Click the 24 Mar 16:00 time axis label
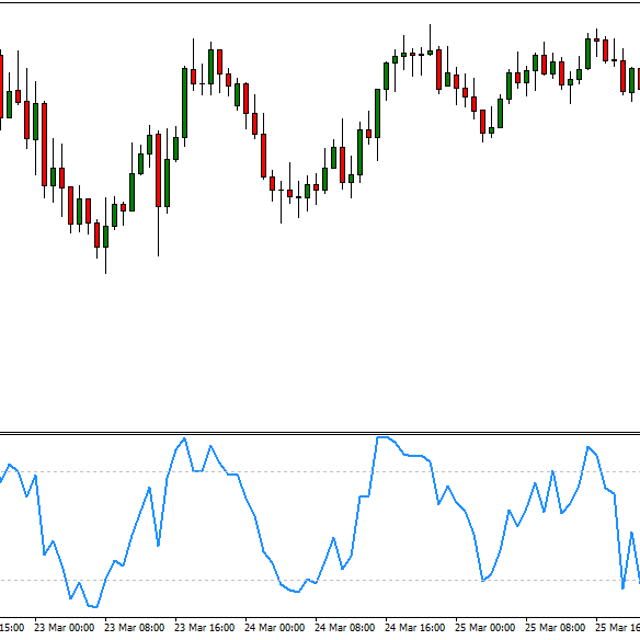 coord(414,628)
